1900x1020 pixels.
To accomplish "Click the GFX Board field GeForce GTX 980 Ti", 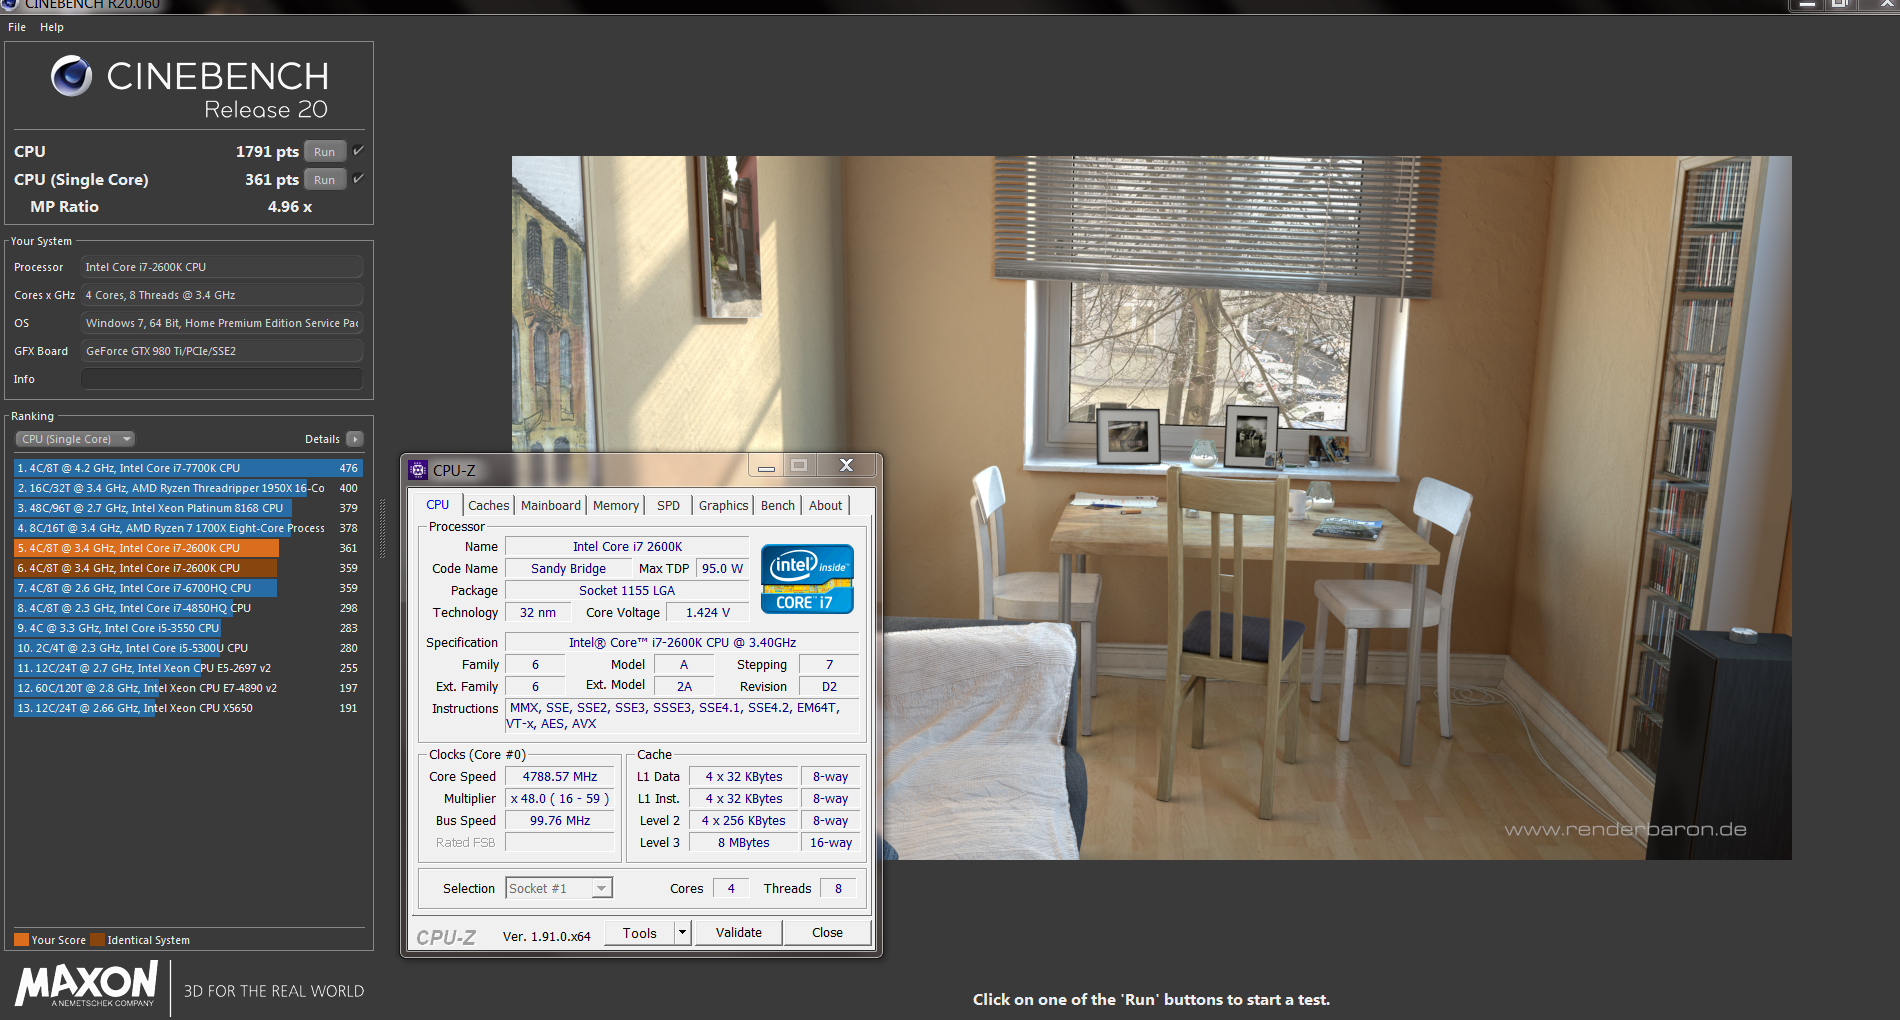I will (222, 351).
